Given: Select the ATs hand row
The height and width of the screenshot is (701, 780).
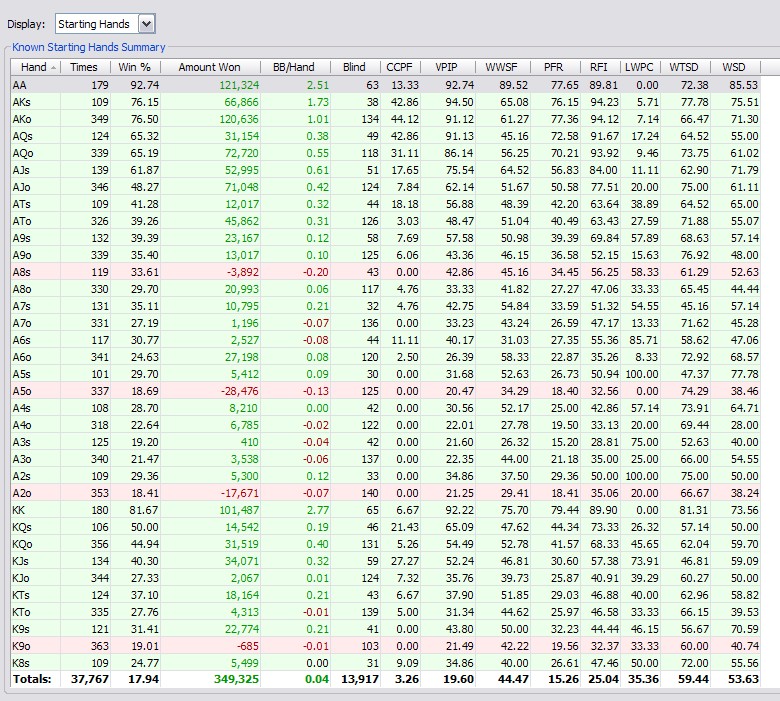Looking at the screenshot, I should click(x=386, y=204).
